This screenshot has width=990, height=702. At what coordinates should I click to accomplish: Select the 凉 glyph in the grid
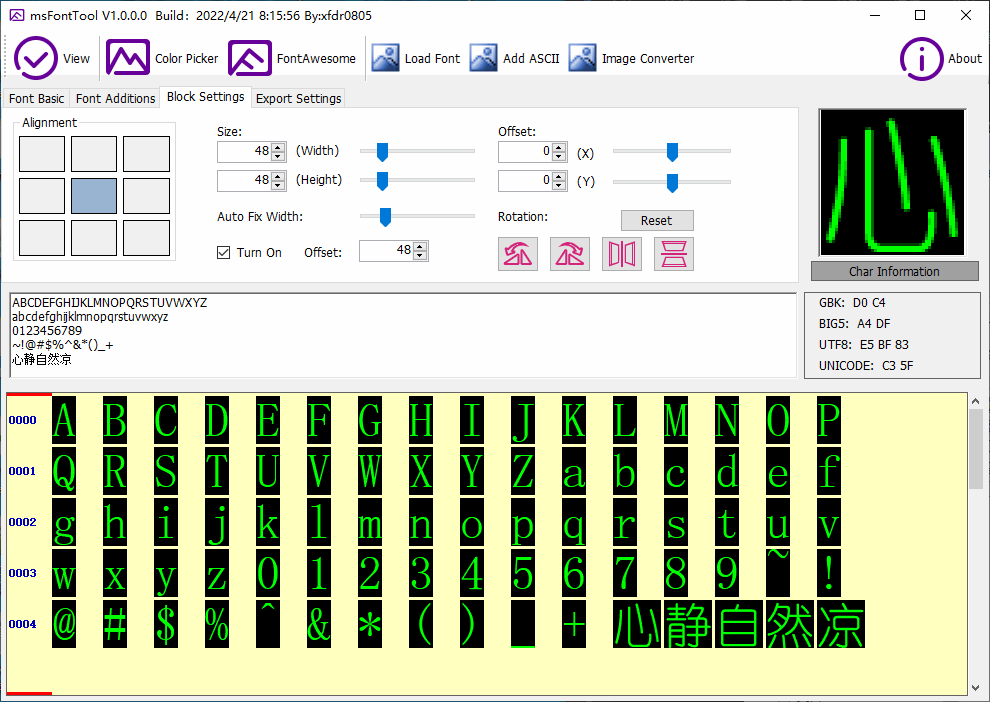point(840,624)
